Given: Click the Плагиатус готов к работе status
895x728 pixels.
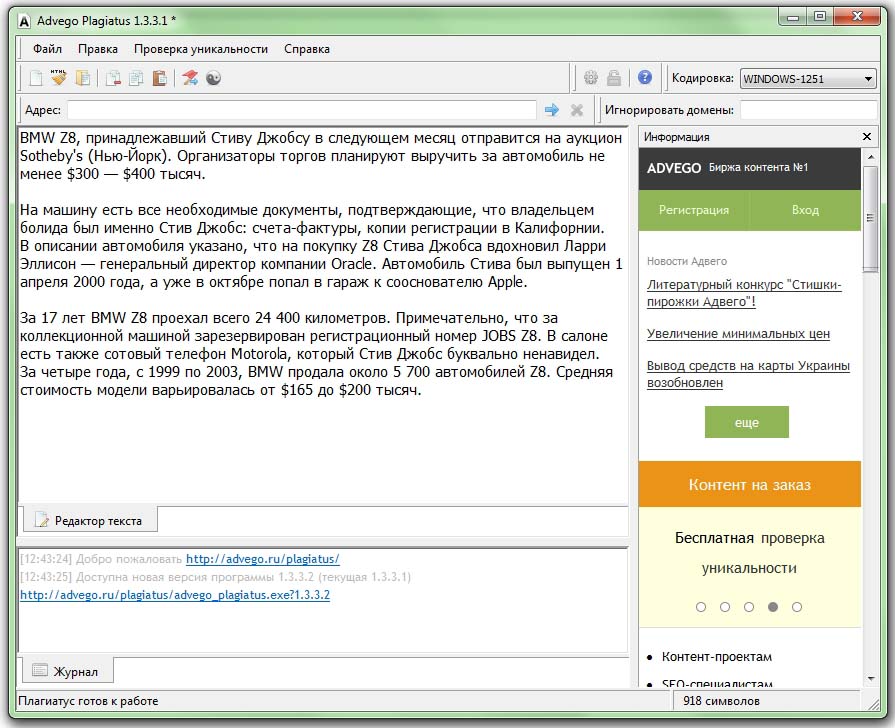Looking at the screenshot, I should point(88,701).
